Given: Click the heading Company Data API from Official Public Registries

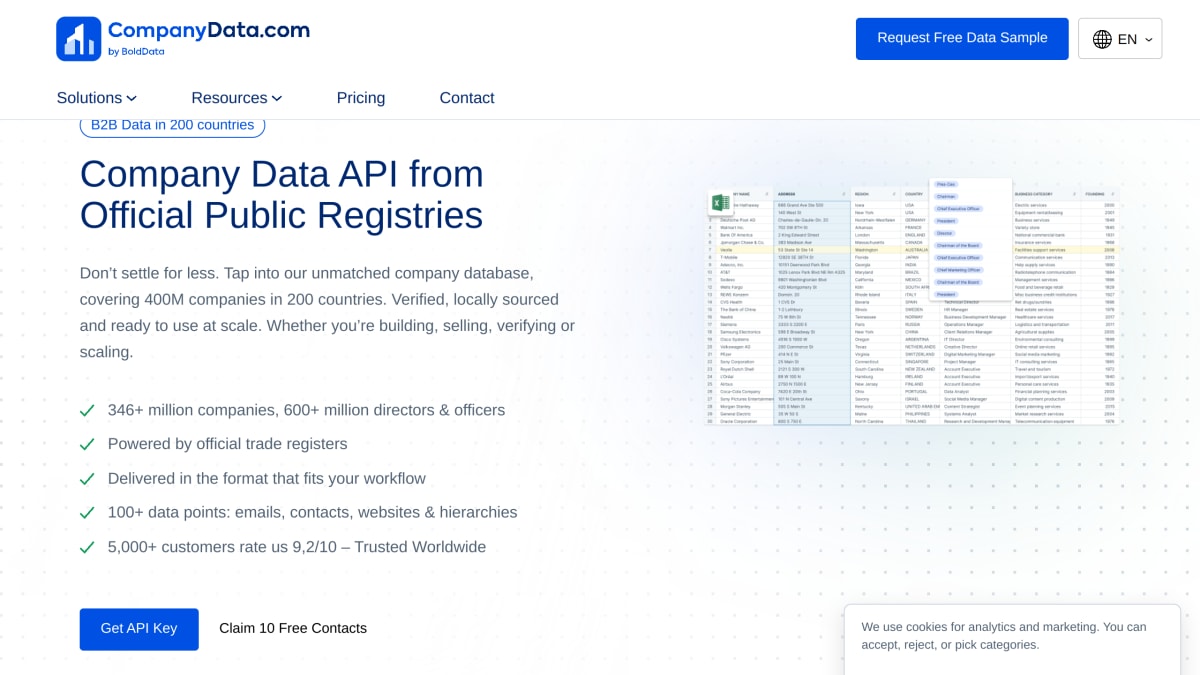Looking at the screenshot, I should pos(282,194).
